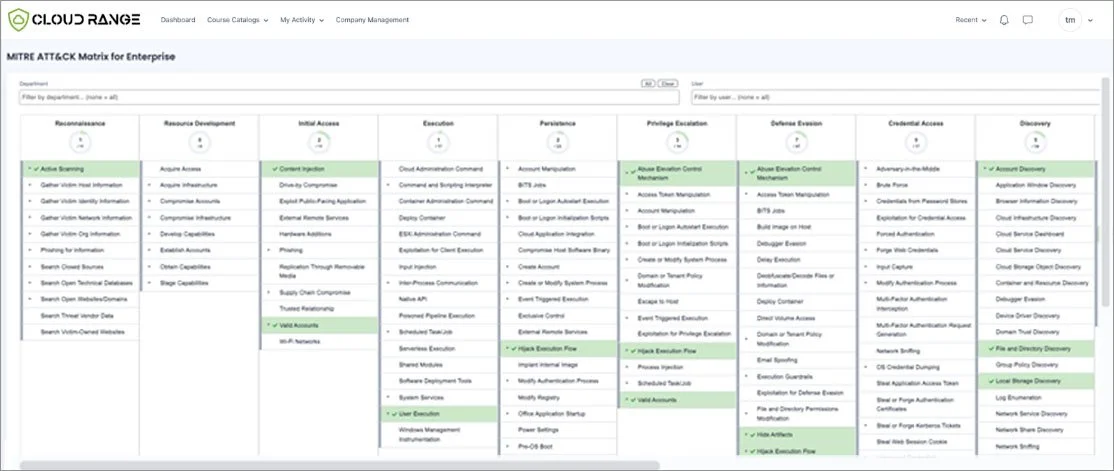This screenshot has height=471, width=1114.
Task: Click the Initial Access progress ring
Action: point(319,143)
